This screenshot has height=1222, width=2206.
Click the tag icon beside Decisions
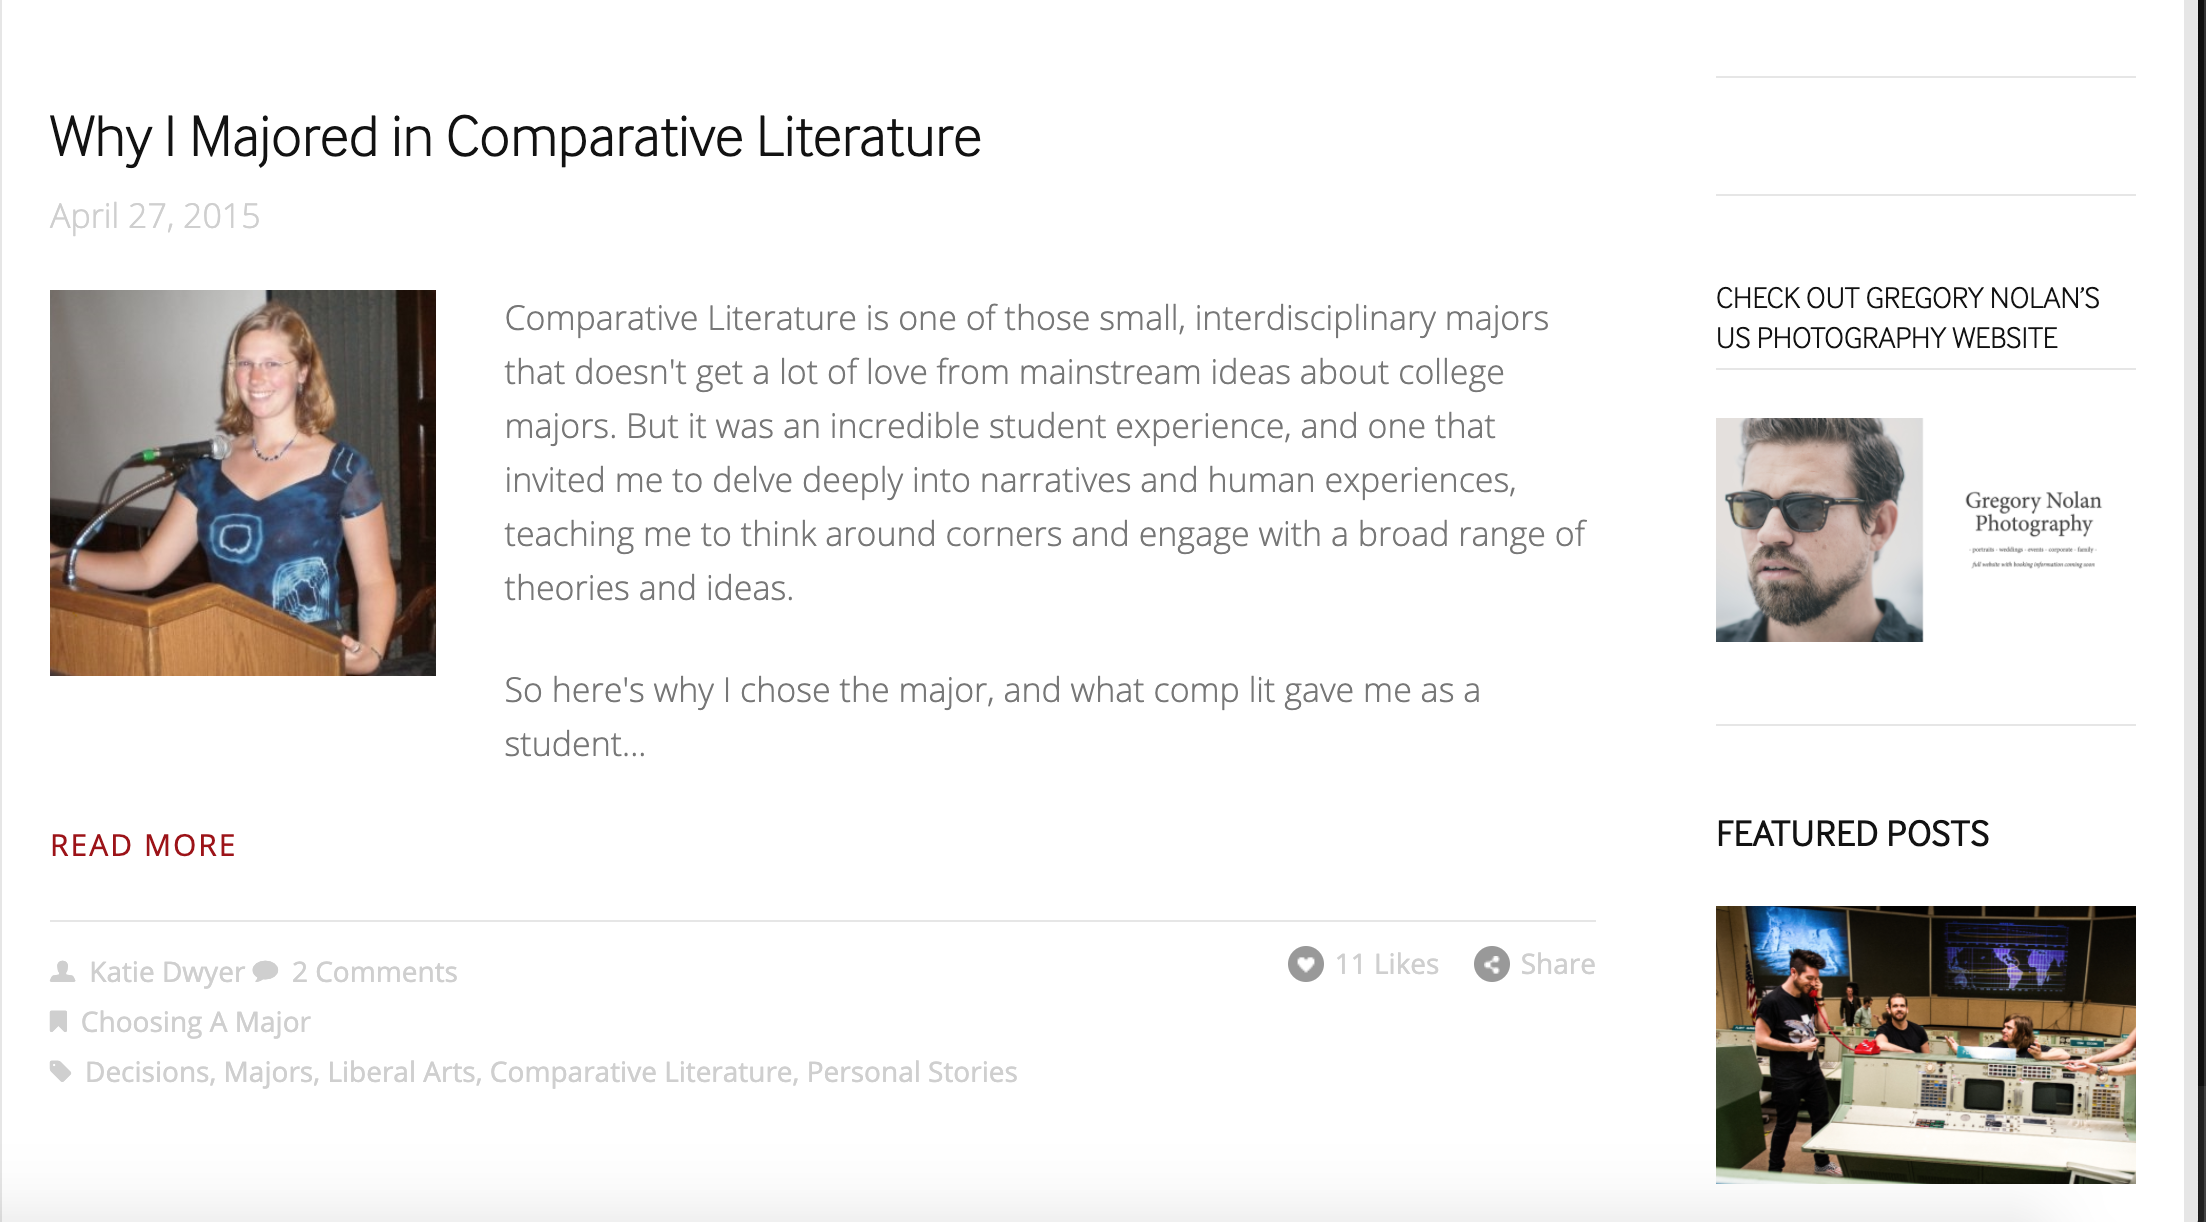pos(61,1072)
